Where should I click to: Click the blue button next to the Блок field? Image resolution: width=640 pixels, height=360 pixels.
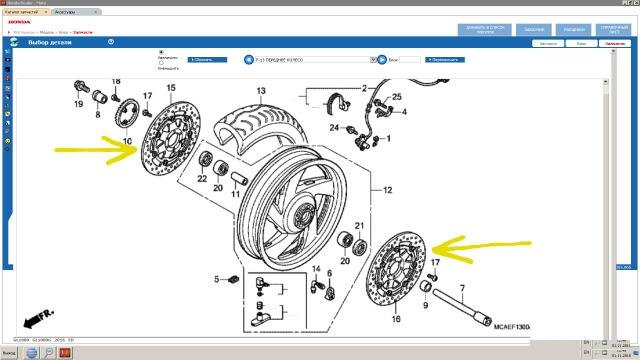tap(444, 60)
